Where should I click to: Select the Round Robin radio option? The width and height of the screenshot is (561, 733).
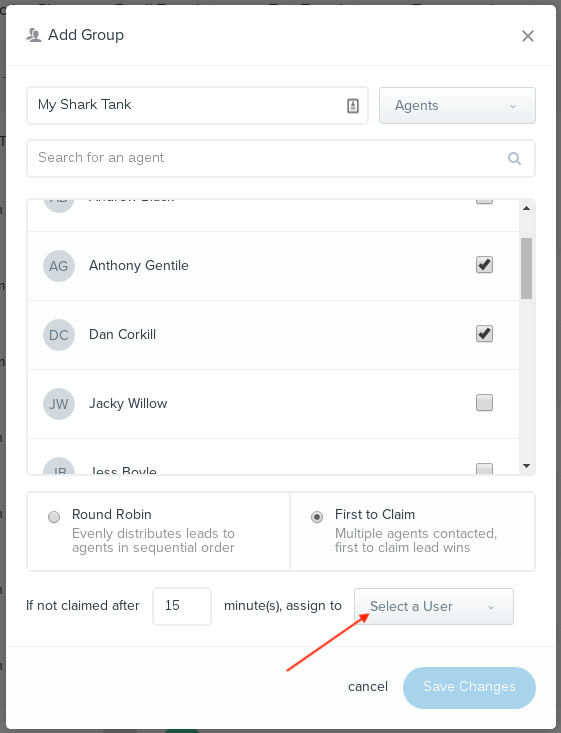tap(54, 517)
